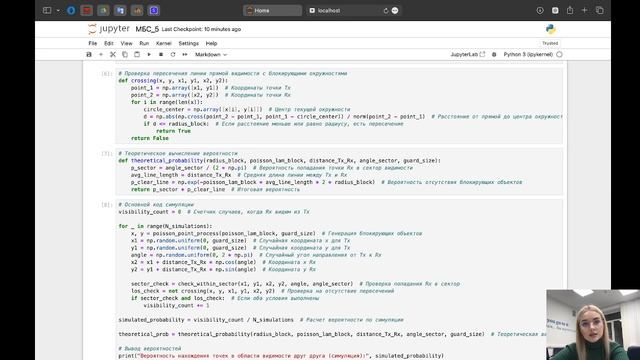This screenshot has width=640, height=360.
Task: Open the blue circular favorite icon
Action: pyautogui.click(x=71, y=10)
